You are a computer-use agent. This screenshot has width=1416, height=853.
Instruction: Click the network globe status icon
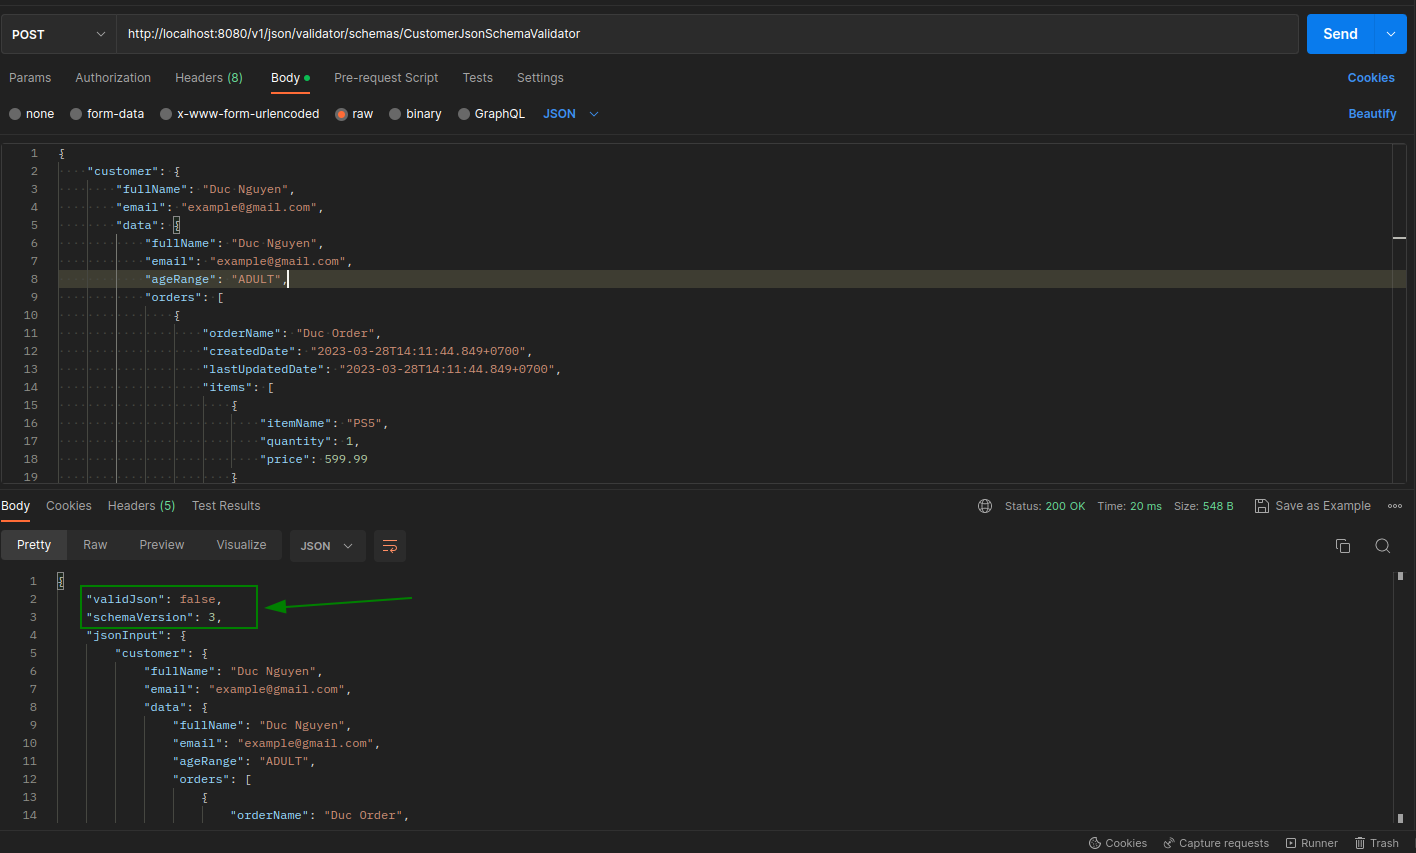click(985, 506)
